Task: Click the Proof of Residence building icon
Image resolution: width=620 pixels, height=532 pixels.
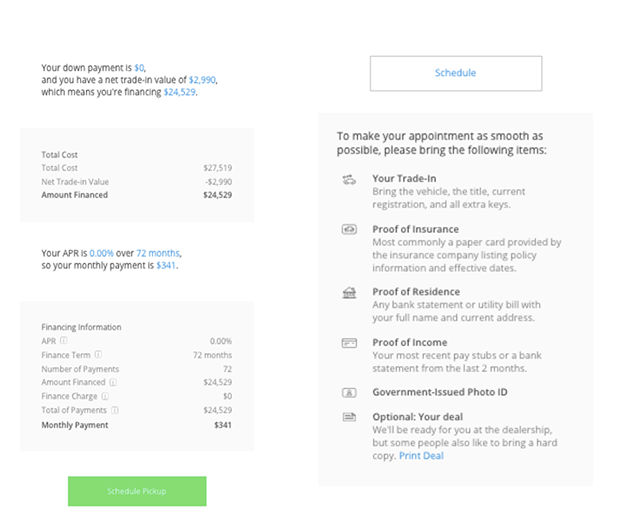Action: [349, 292]
